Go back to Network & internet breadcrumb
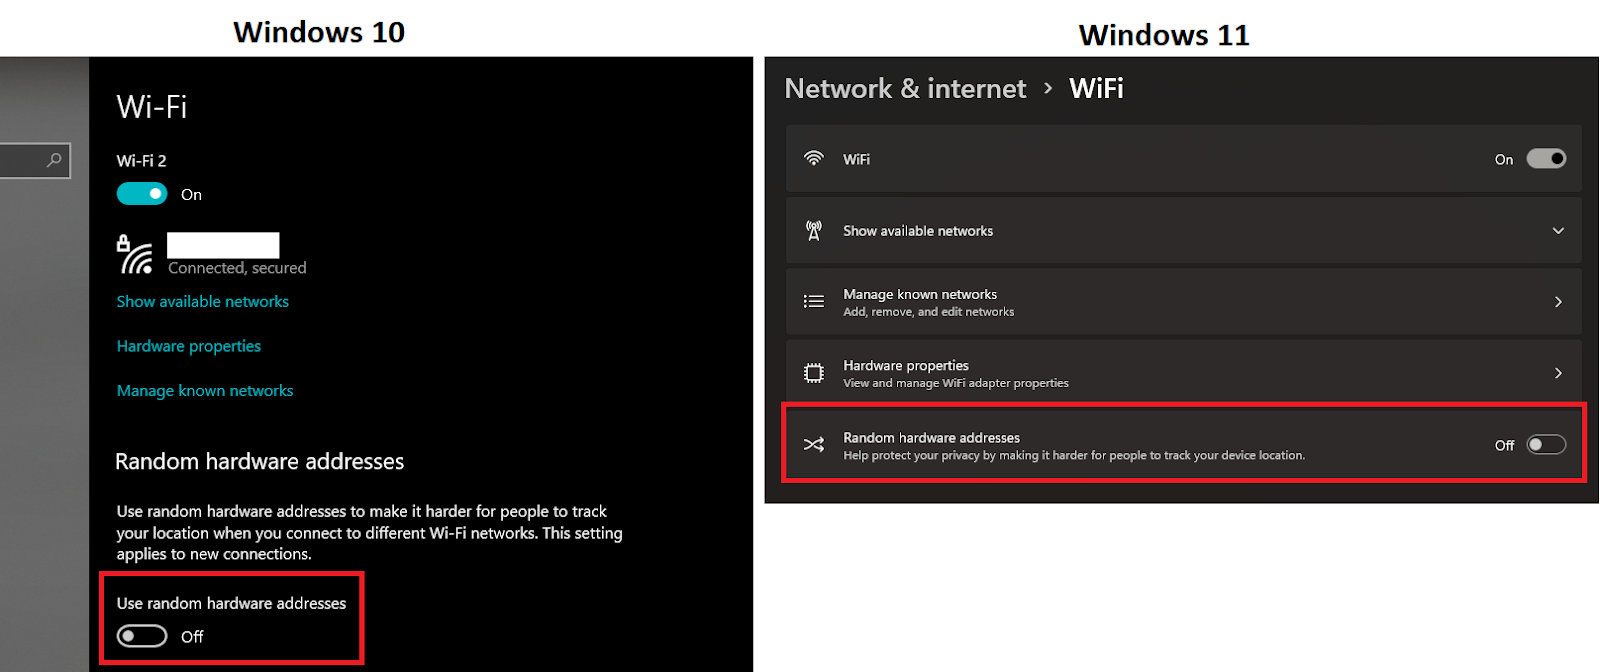 905,89
